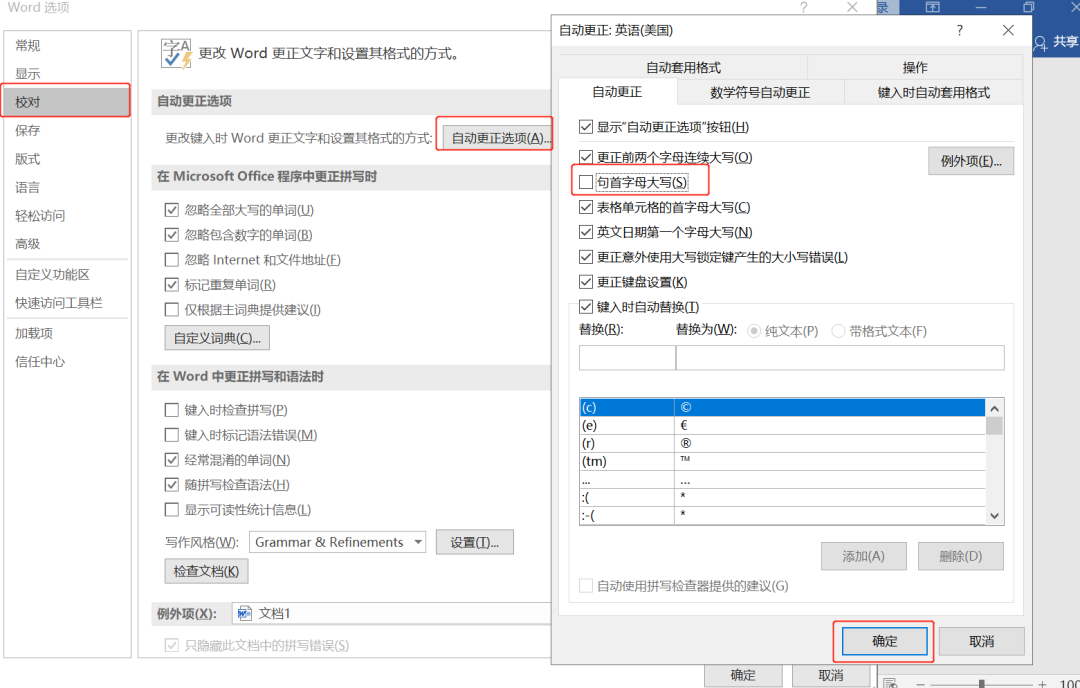The width and height of the screenshot is (1080, 688).
Task: Select 校对 category in sidebar
Action: 67,102
